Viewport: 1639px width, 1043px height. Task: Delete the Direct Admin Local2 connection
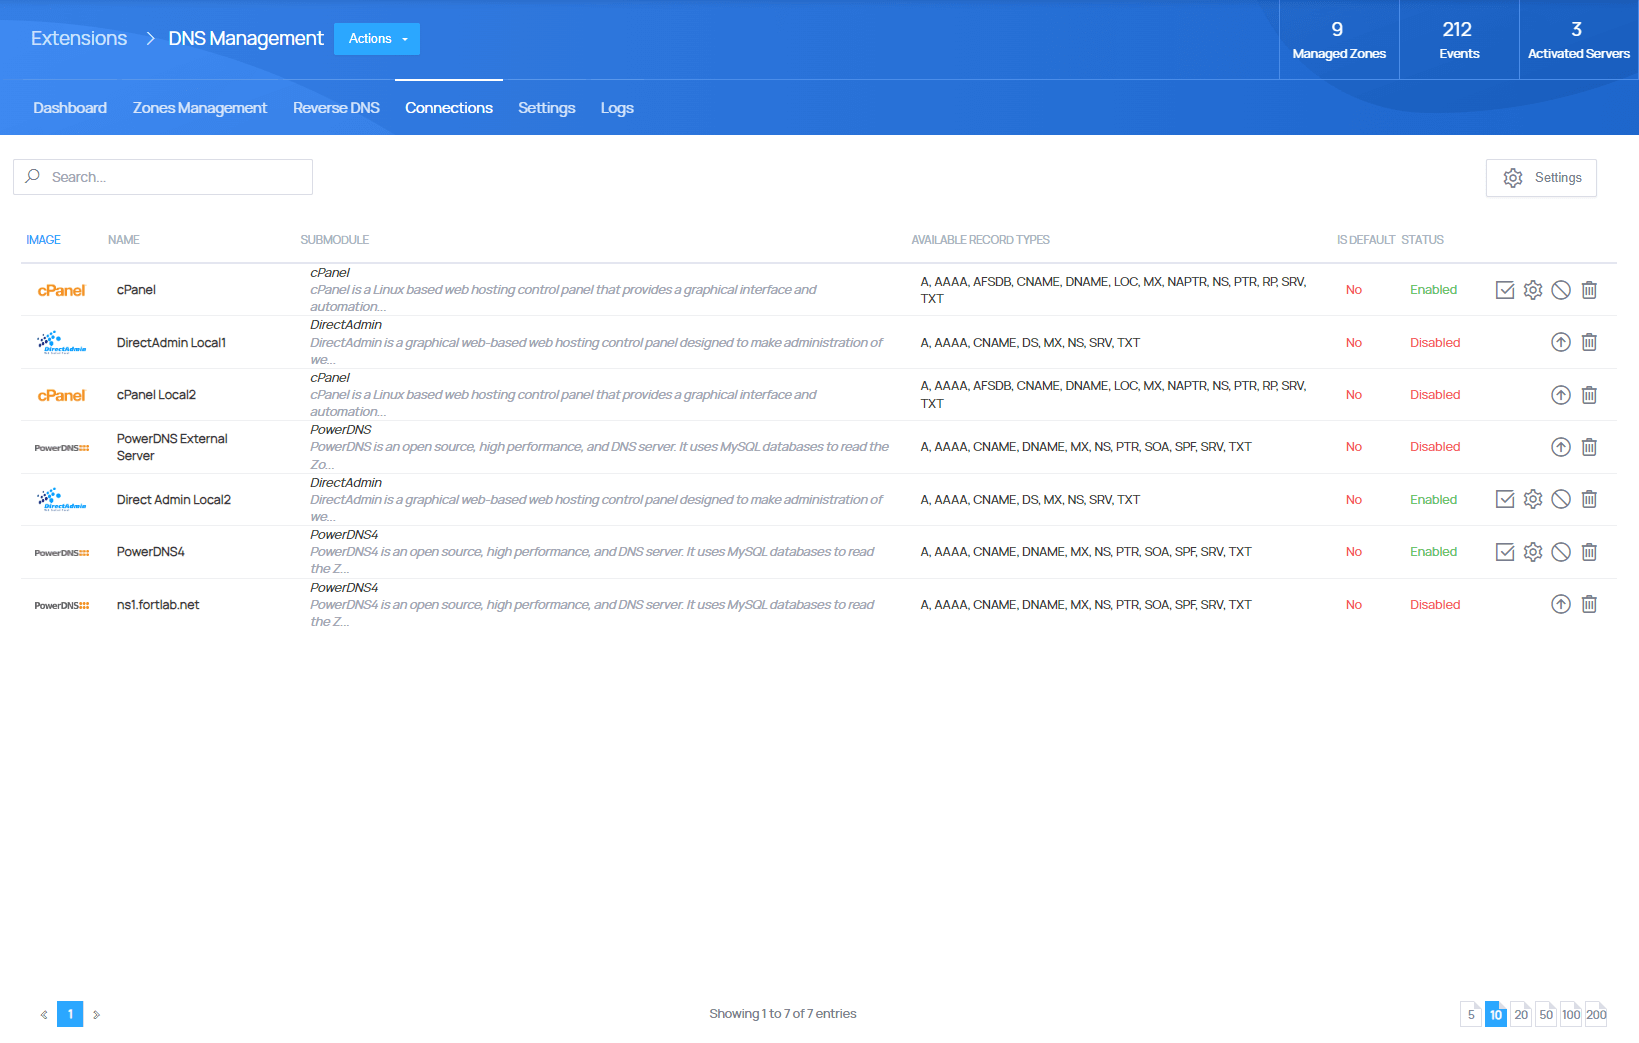click(x=1589, y=499)
